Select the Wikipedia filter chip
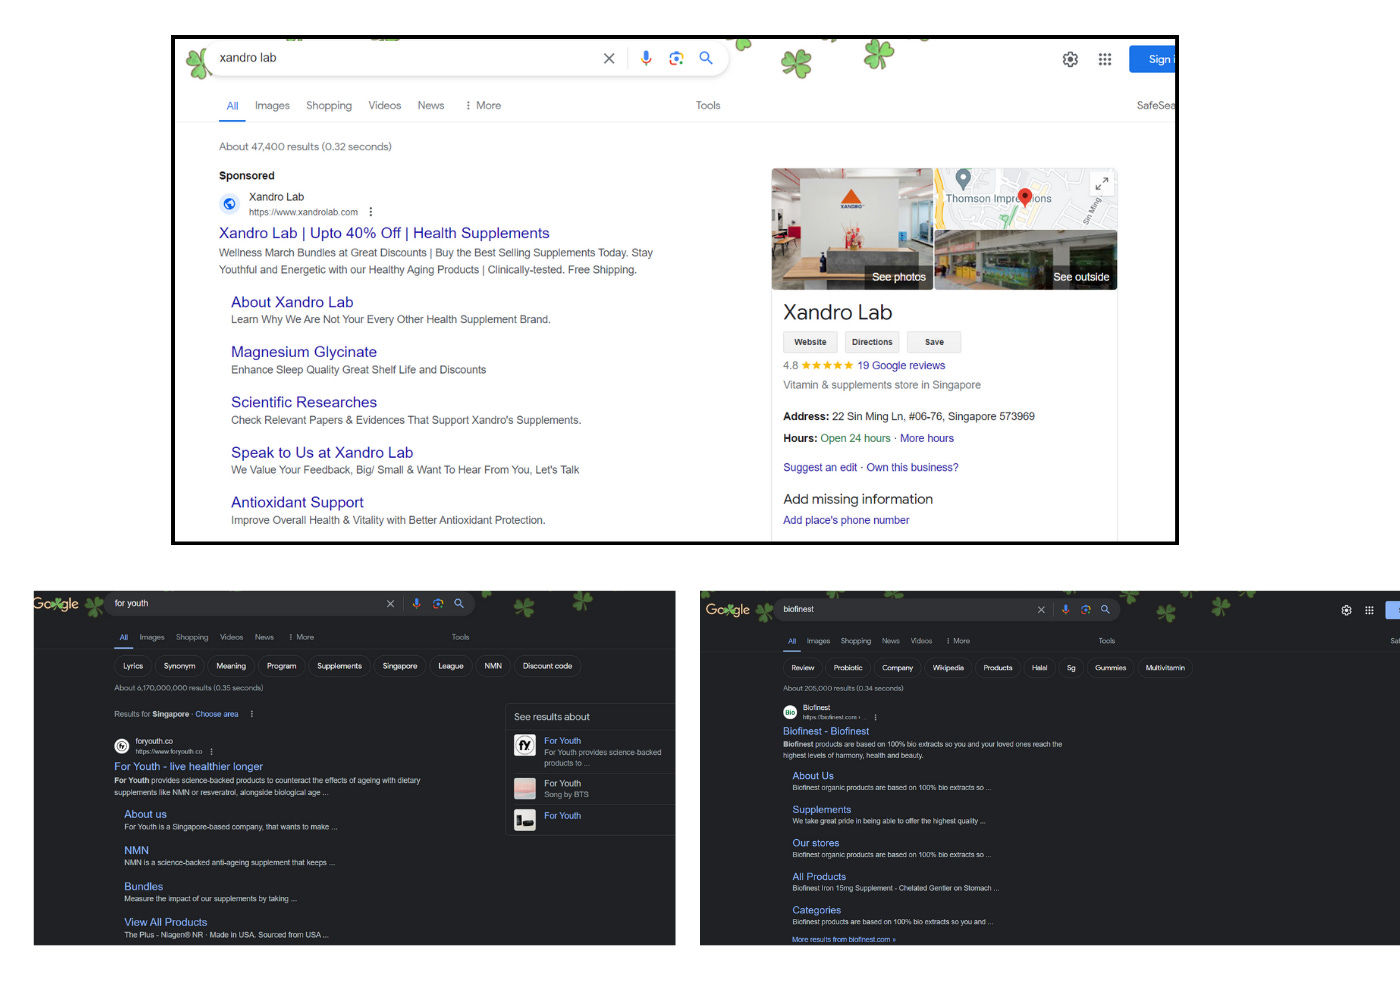Image resolution: width=1400 pixels, height=1000 pixels. [948, 668]
